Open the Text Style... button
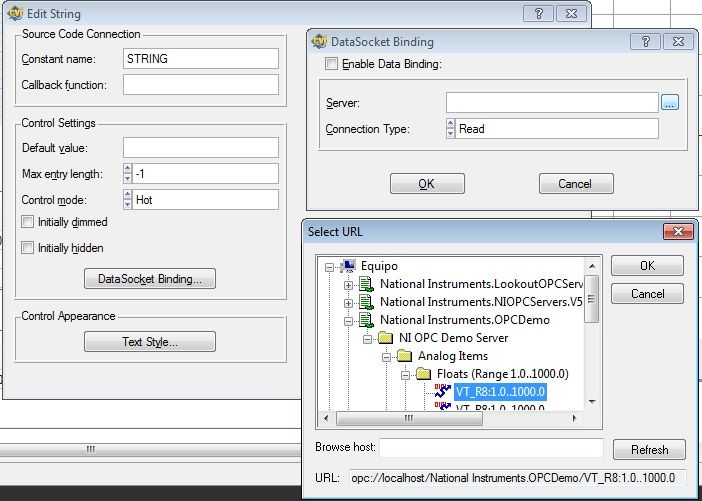 150,342
